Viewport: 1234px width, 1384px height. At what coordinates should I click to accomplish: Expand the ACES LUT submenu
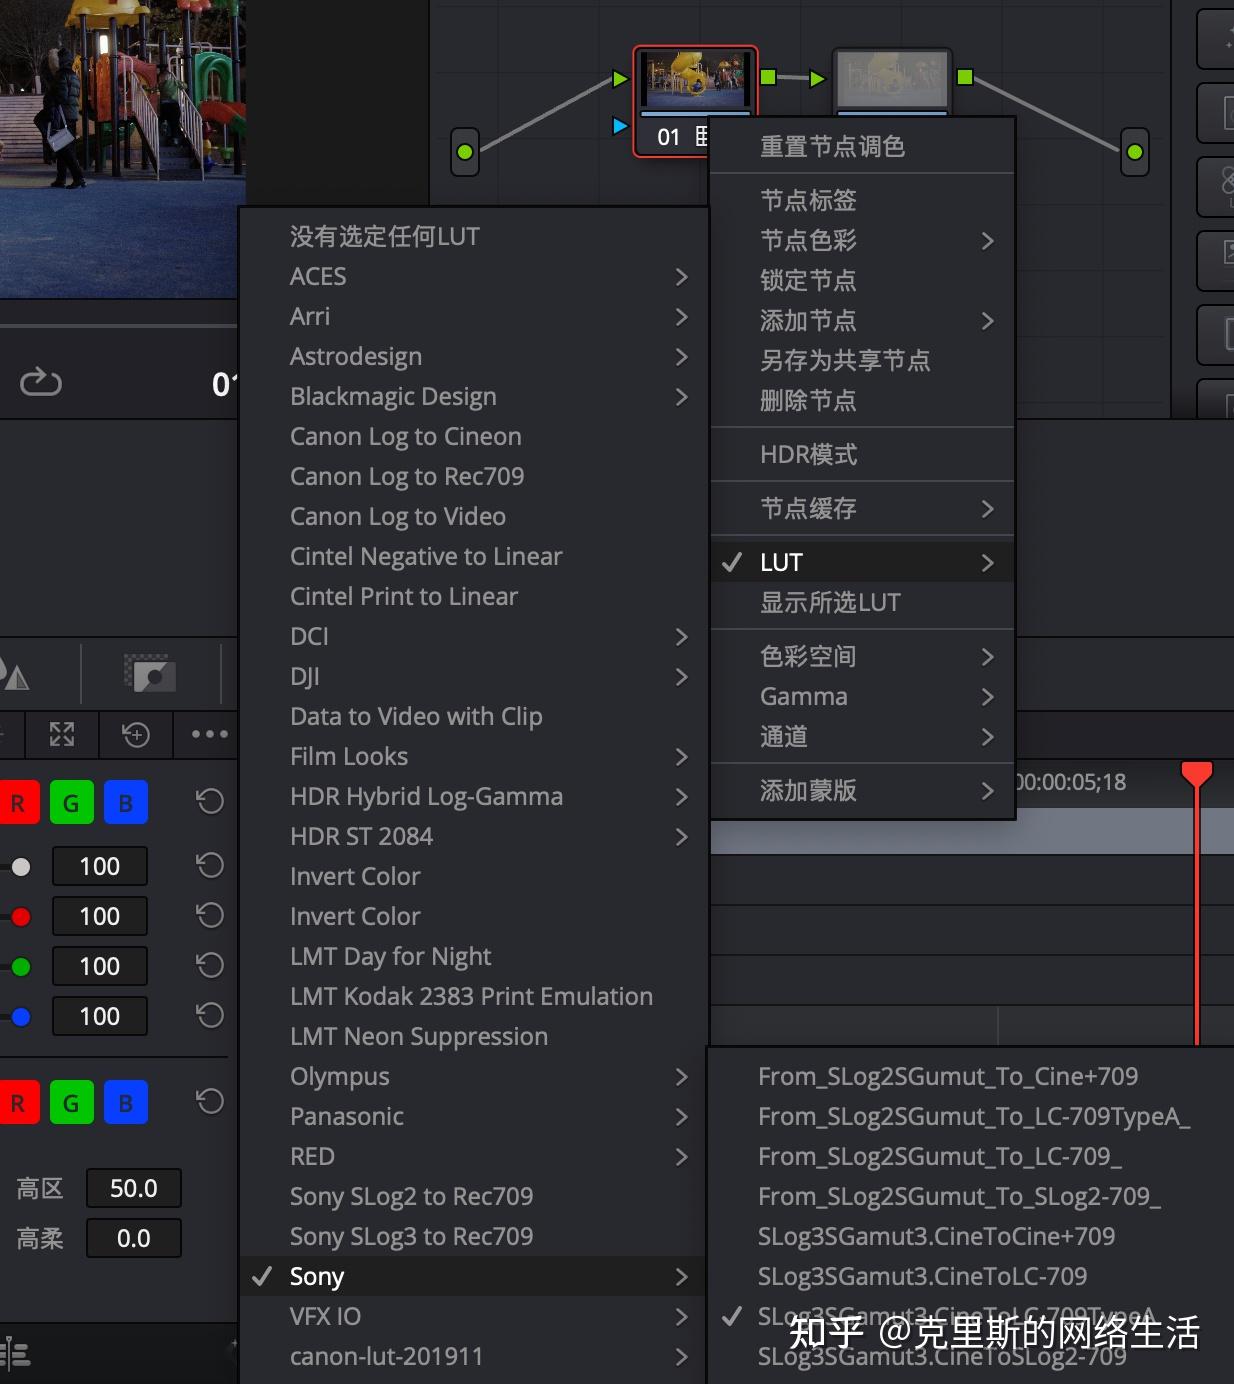click(x=317, y=276)
